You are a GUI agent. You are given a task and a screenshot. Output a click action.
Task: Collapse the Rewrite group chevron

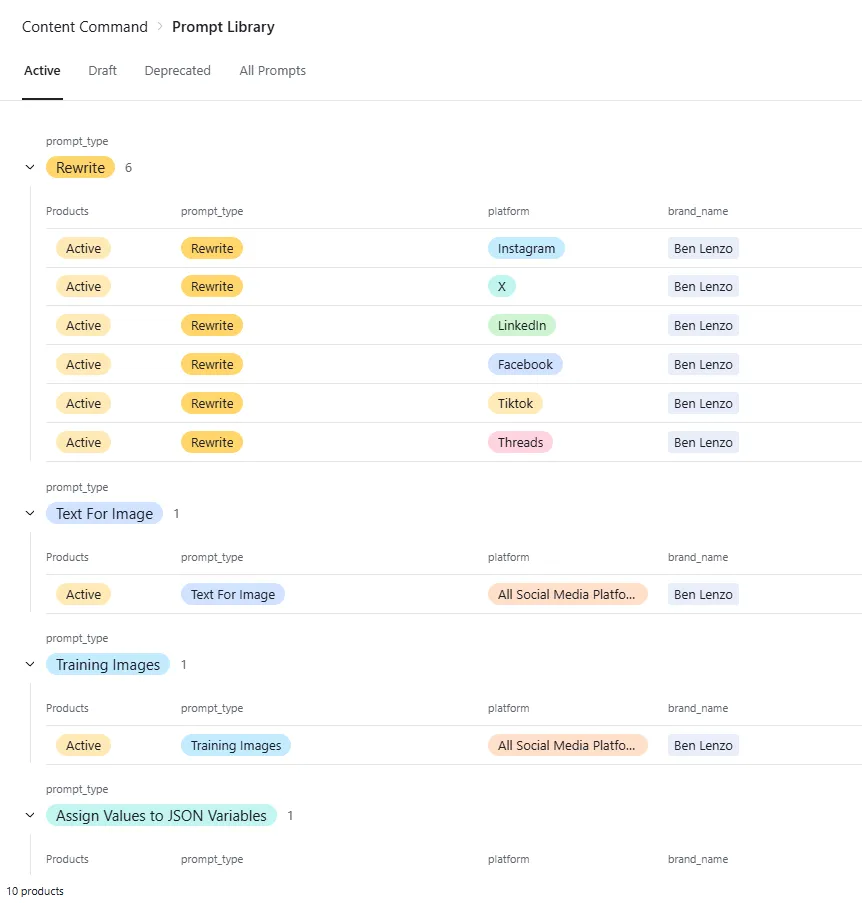30,167
